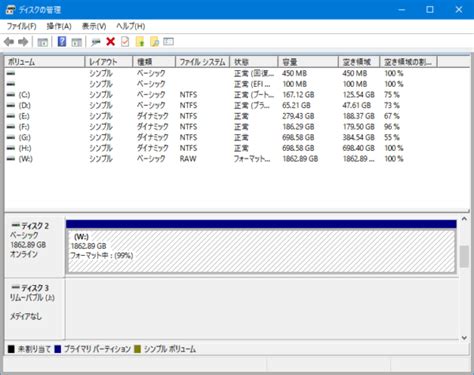Open Help with the blue question mark icon

coord(62,42)
